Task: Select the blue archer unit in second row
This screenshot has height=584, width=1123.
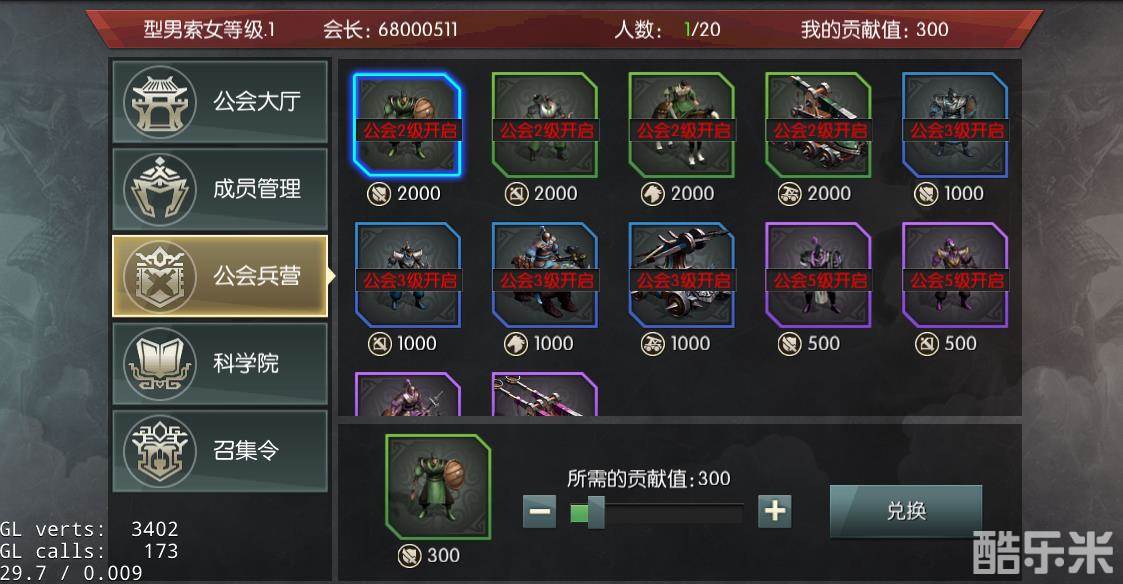Action: tap(408, 275)
